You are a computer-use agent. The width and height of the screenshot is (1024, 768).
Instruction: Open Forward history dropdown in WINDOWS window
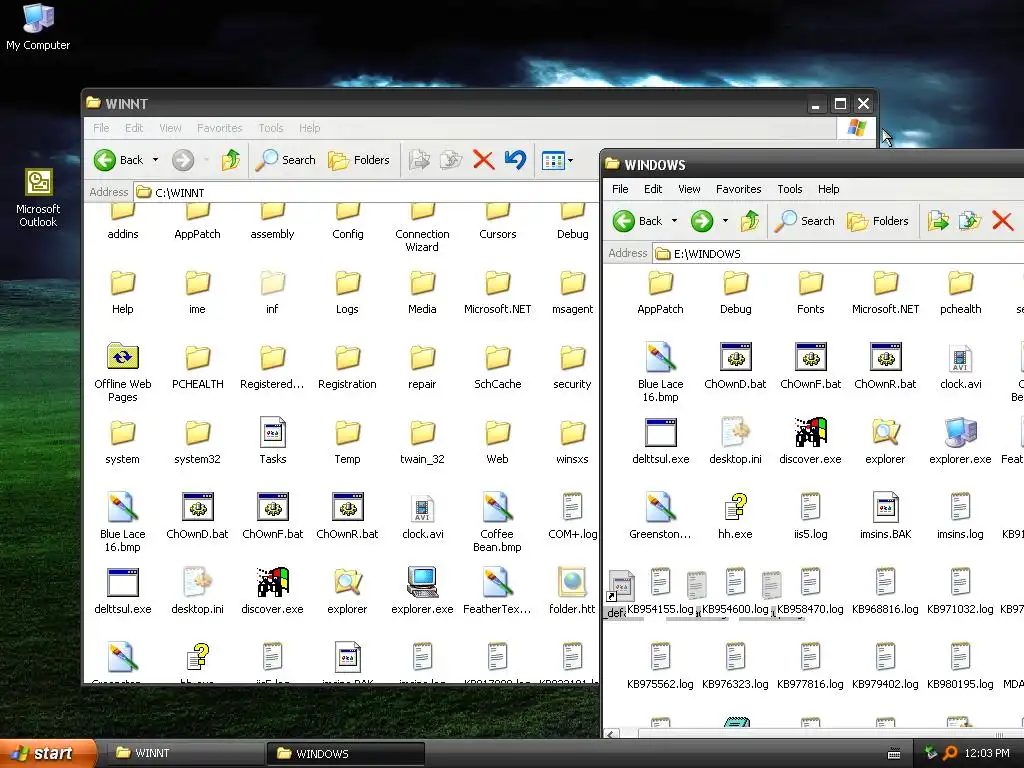pyautogui.click(x=725, y=221)
